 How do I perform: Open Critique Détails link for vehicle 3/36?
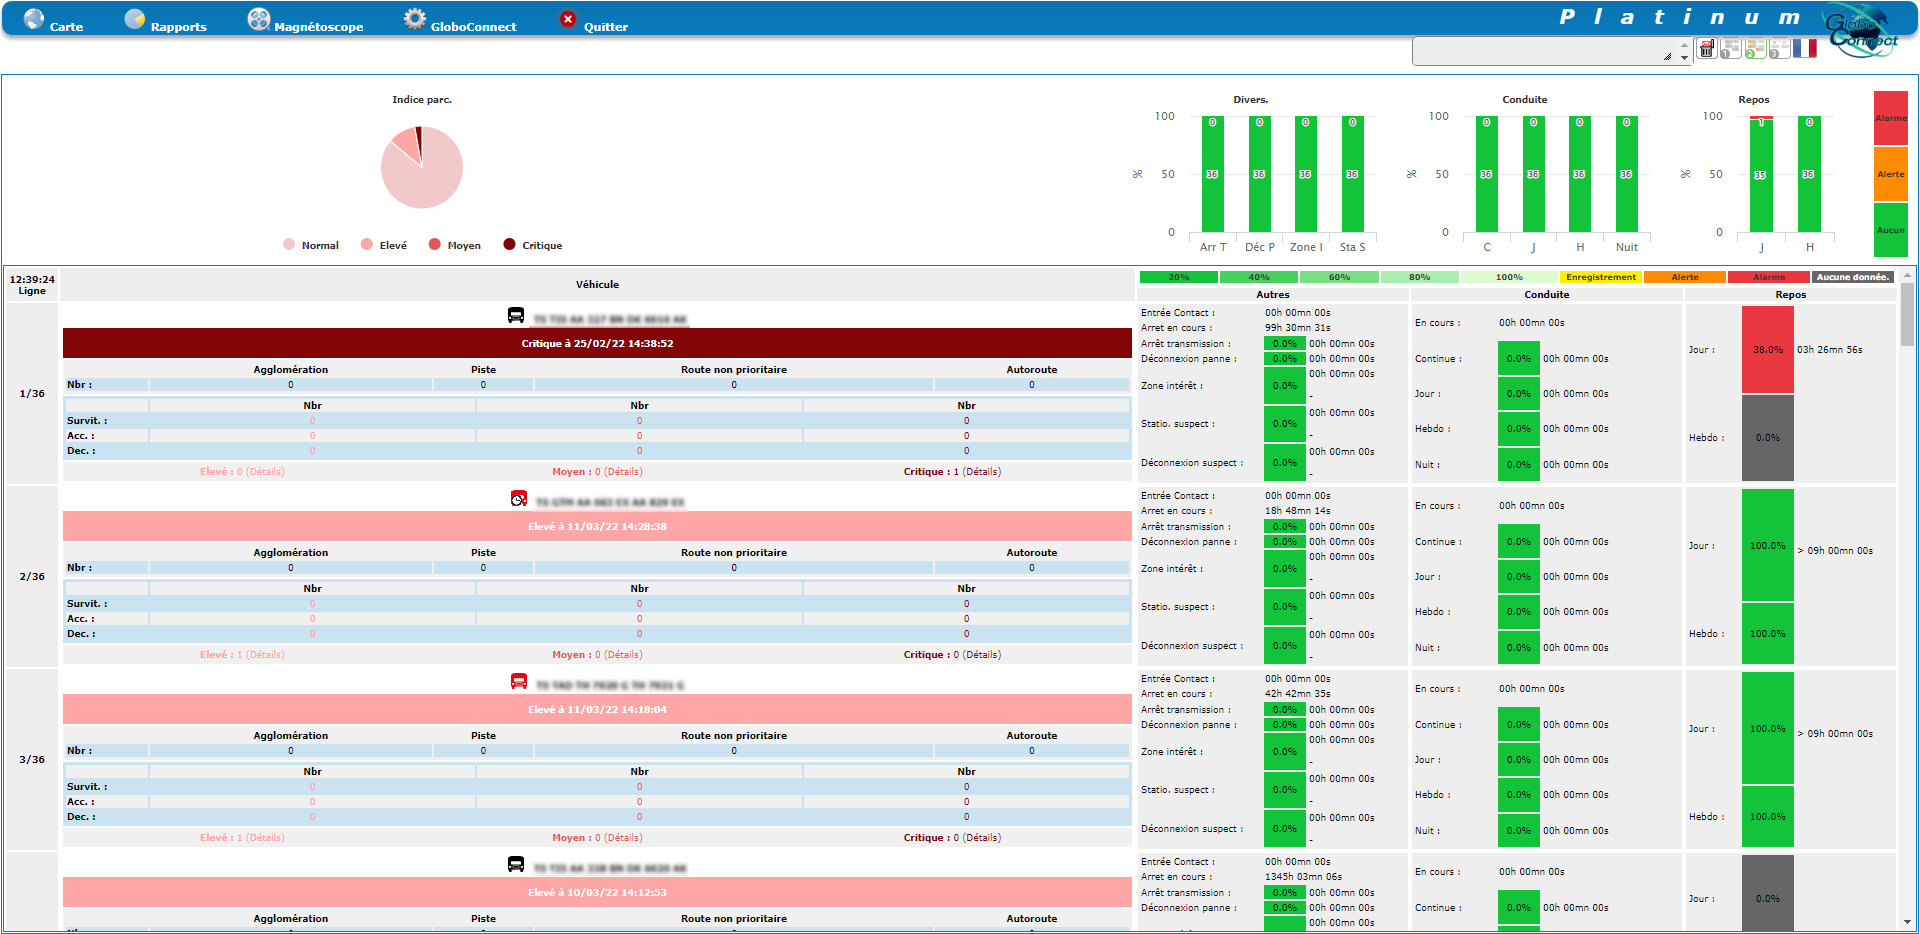(x=982, y=838)
